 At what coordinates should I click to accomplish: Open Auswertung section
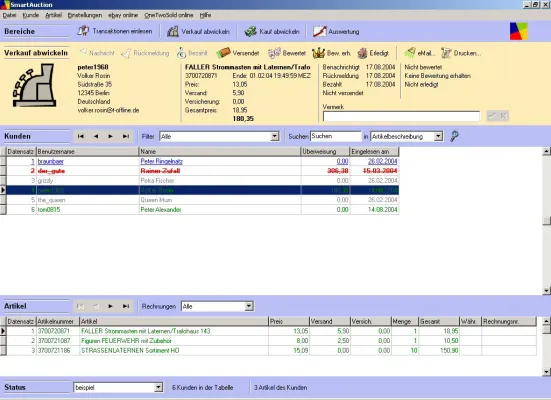336,32
